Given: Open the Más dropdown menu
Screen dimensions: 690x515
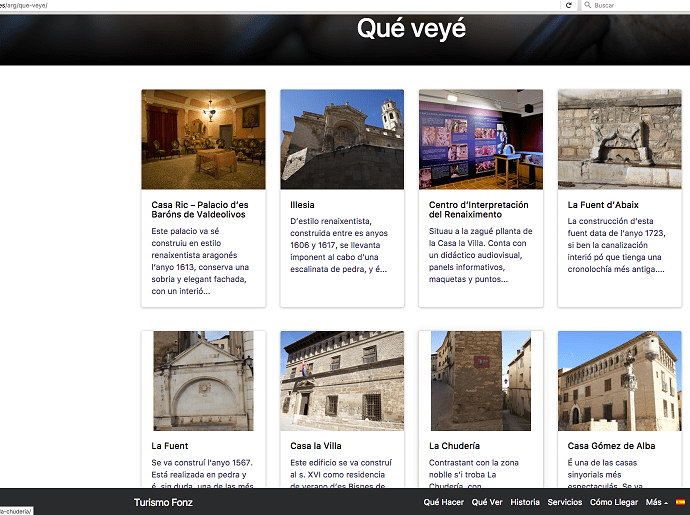Looking at the screenshot, I should [x=657, y=502].
